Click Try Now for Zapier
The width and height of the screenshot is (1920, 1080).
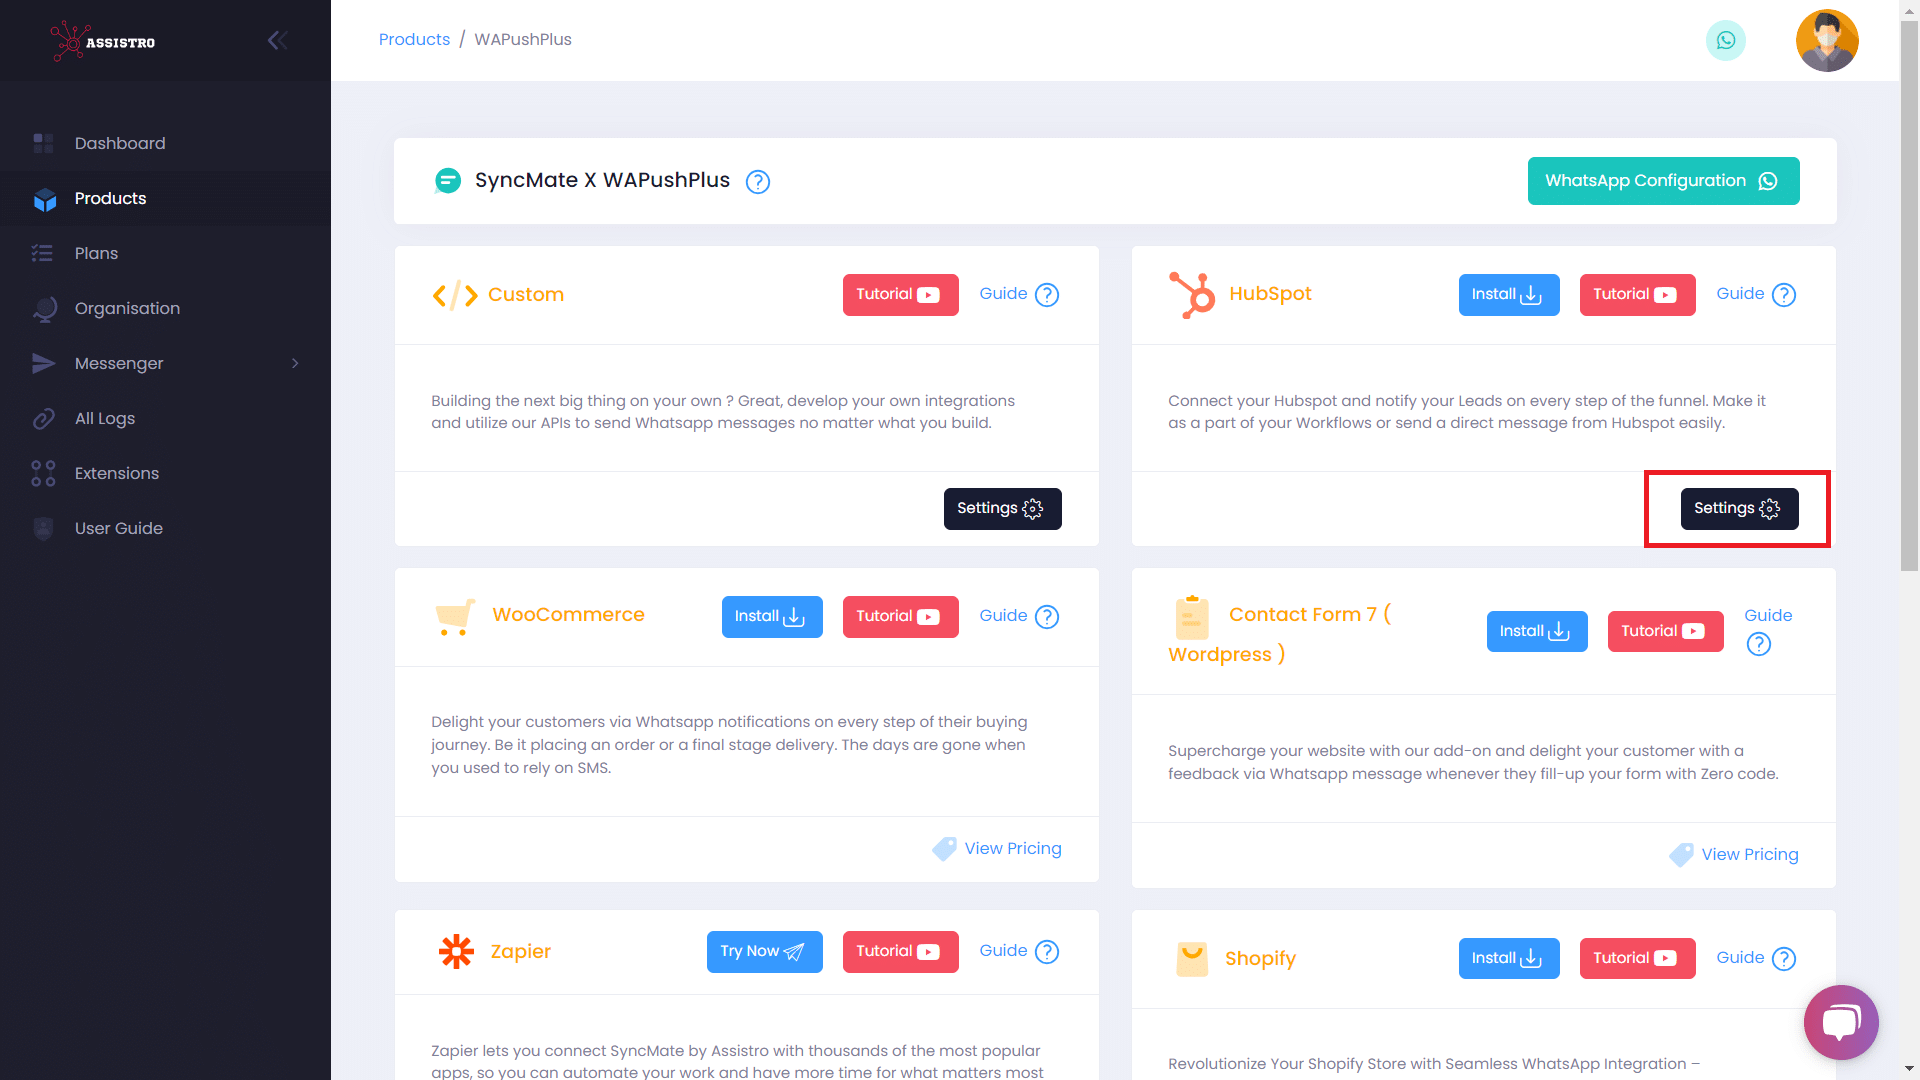764,952
